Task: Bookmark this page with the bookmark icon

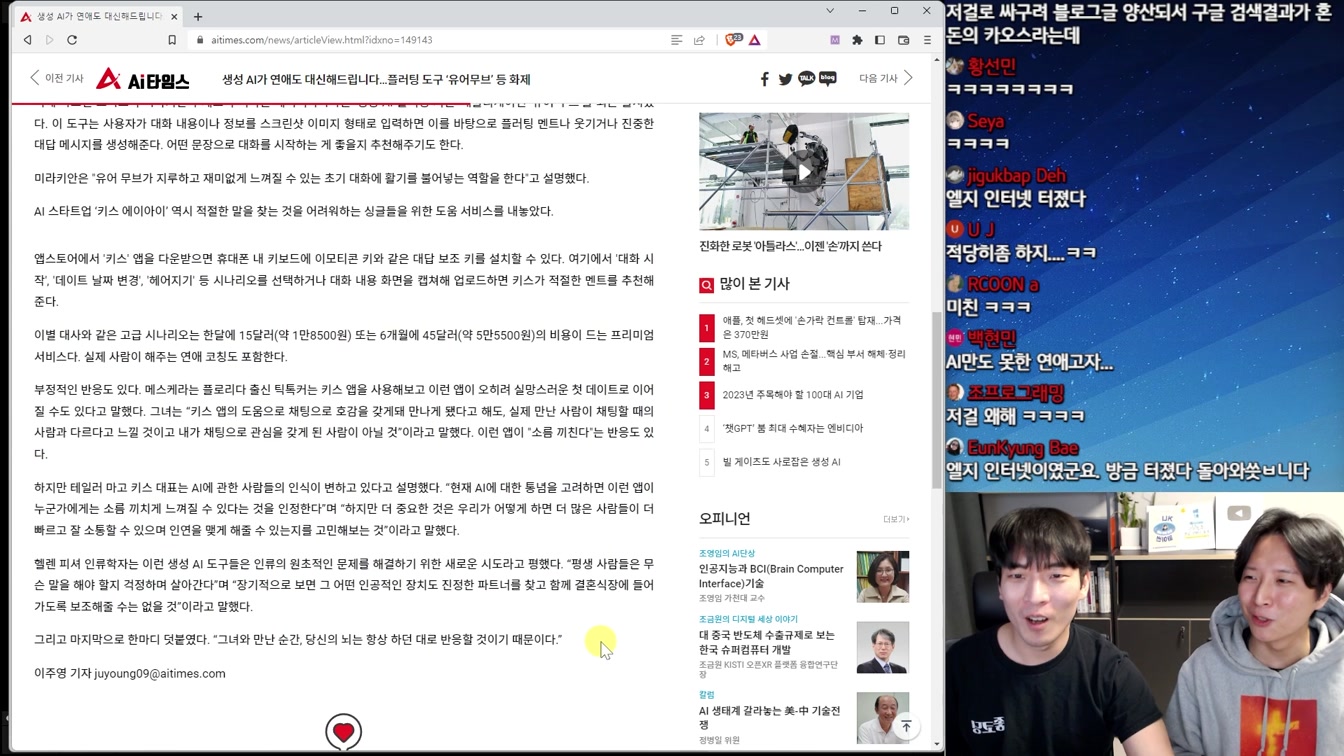Action: click(x=172, y=40)
